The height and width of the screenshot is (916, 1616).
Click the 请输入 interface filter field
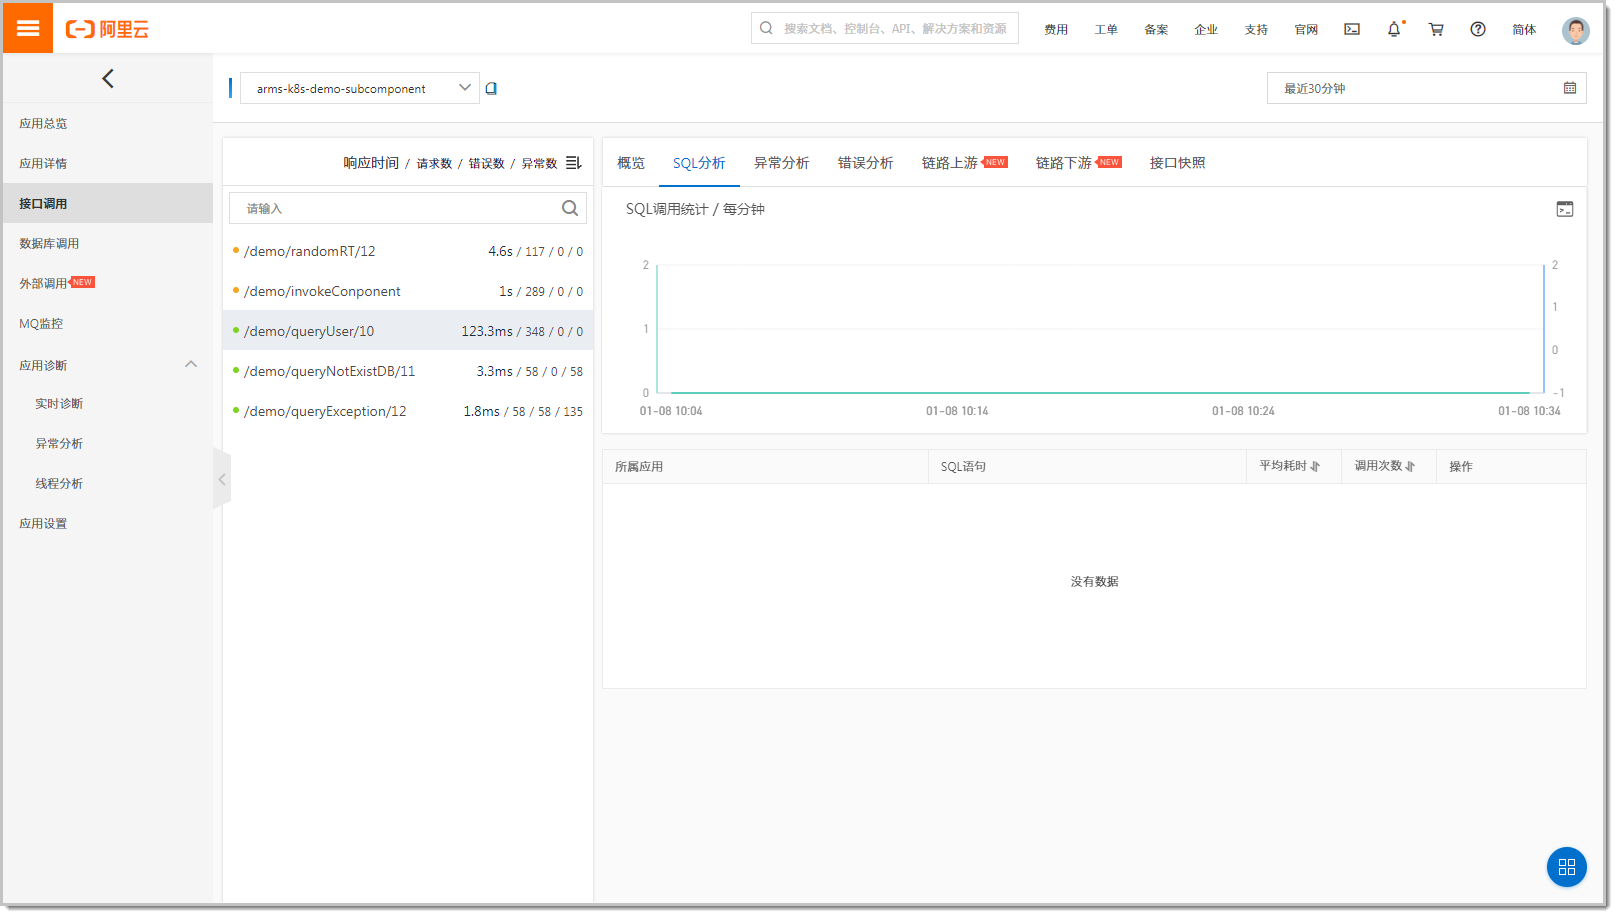[408, 208]
